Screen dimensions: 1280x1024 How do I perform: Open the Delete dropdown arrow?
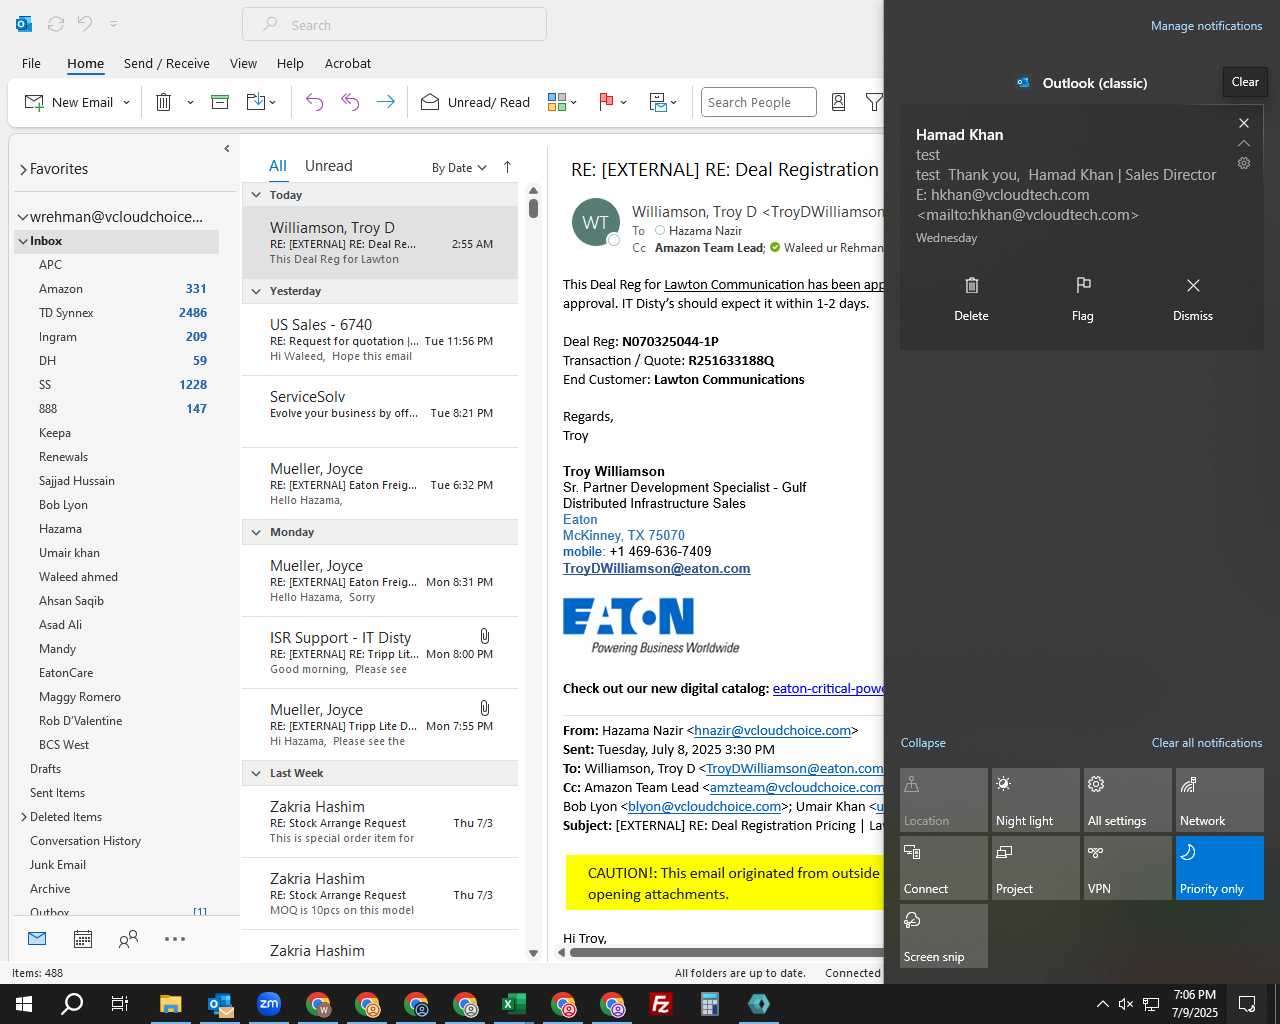pyautogui.click(x=190, y=102)
